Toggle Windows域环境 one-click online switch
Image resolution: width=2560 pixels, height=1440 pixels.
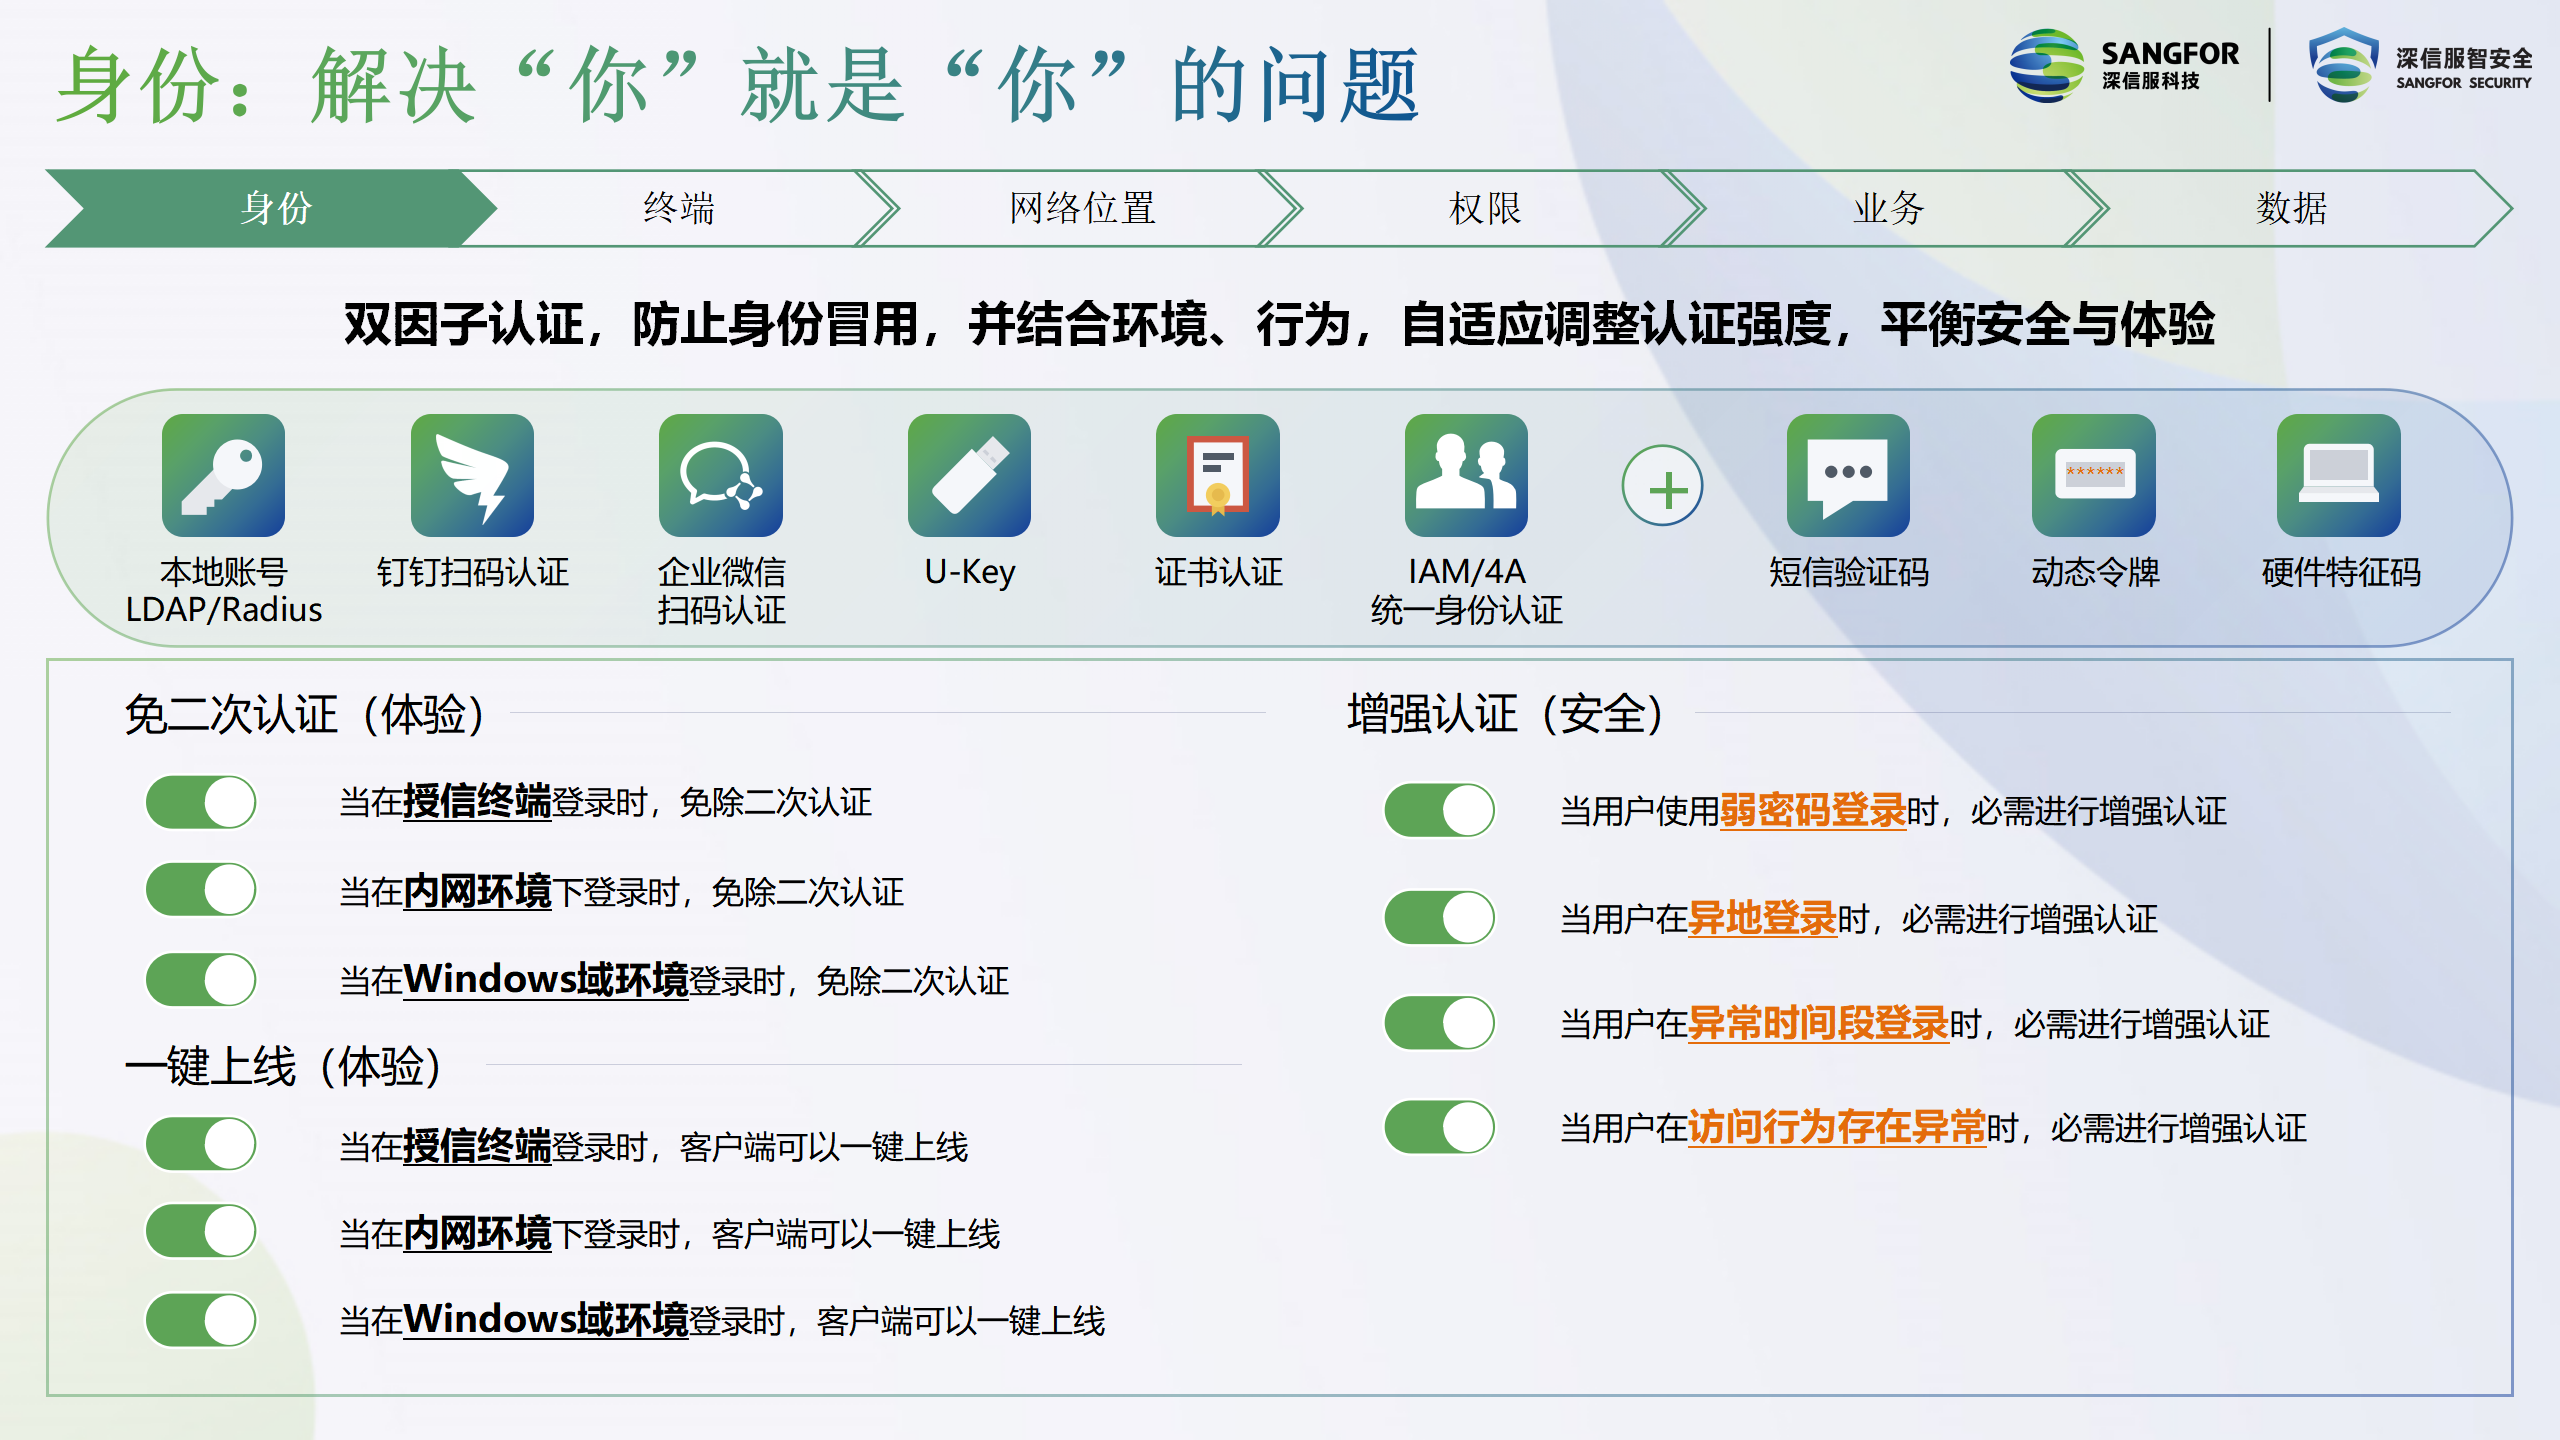point(201,1320)
